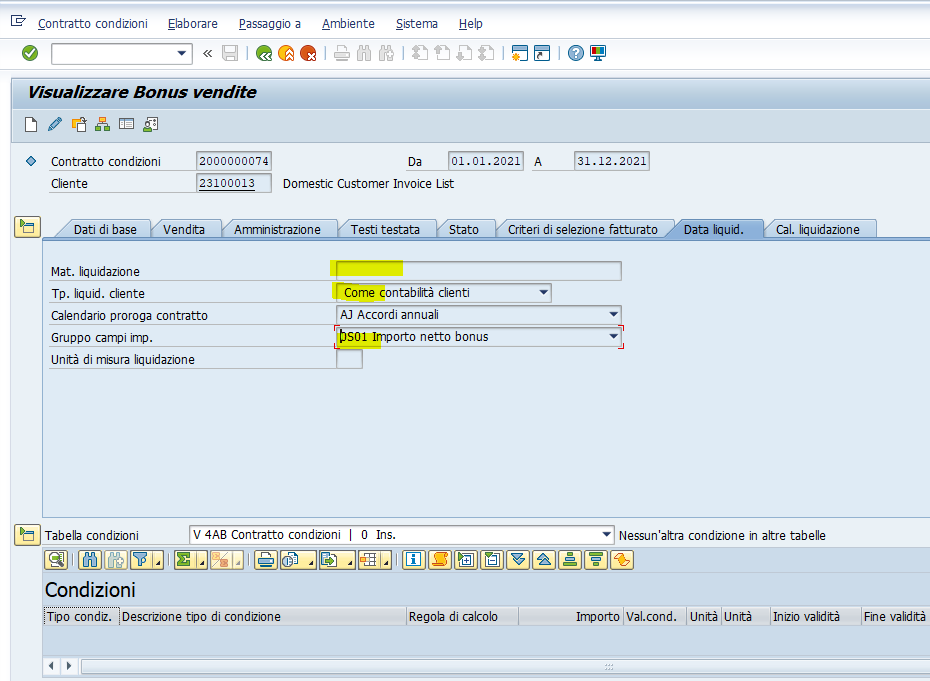Click the double-up arrow icon
Viewport: 930px width, 681px height.
coord(544,560)
